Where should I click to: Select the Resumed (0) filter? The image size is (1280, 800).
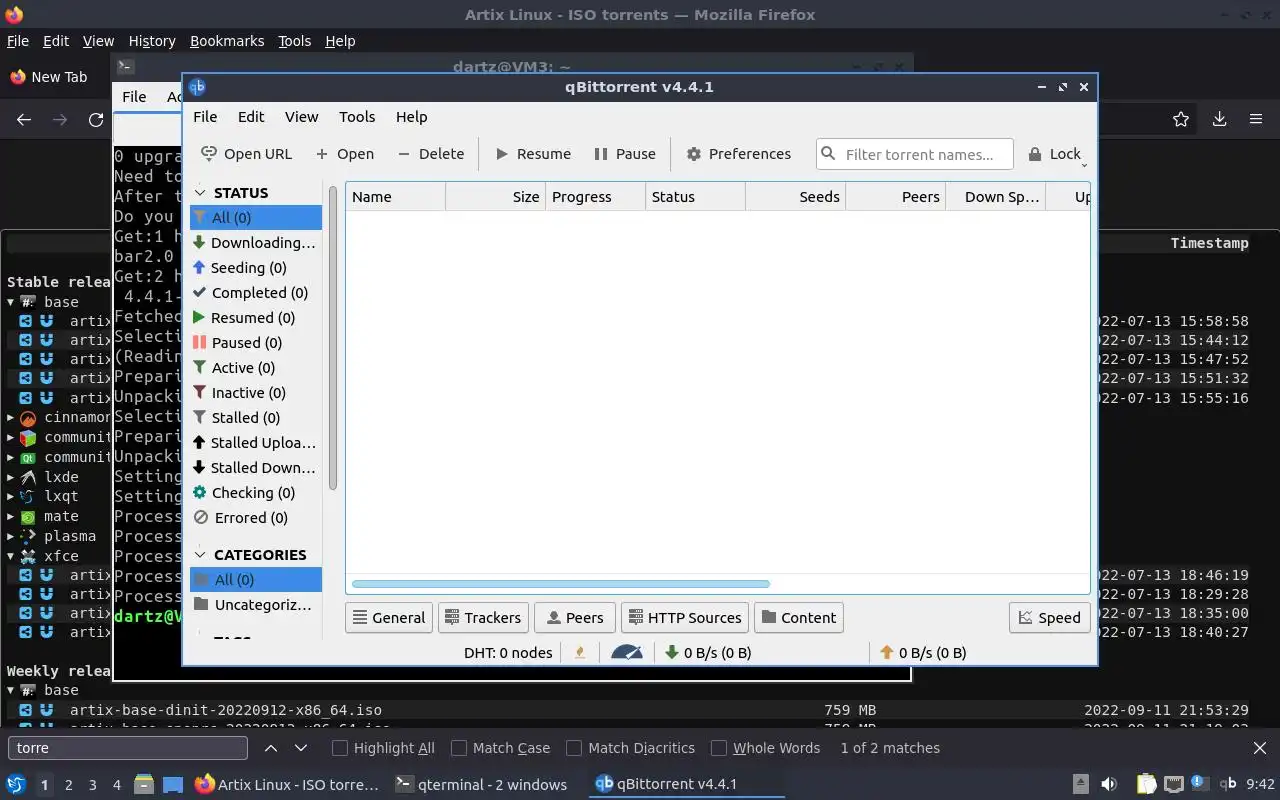[256, 318]
